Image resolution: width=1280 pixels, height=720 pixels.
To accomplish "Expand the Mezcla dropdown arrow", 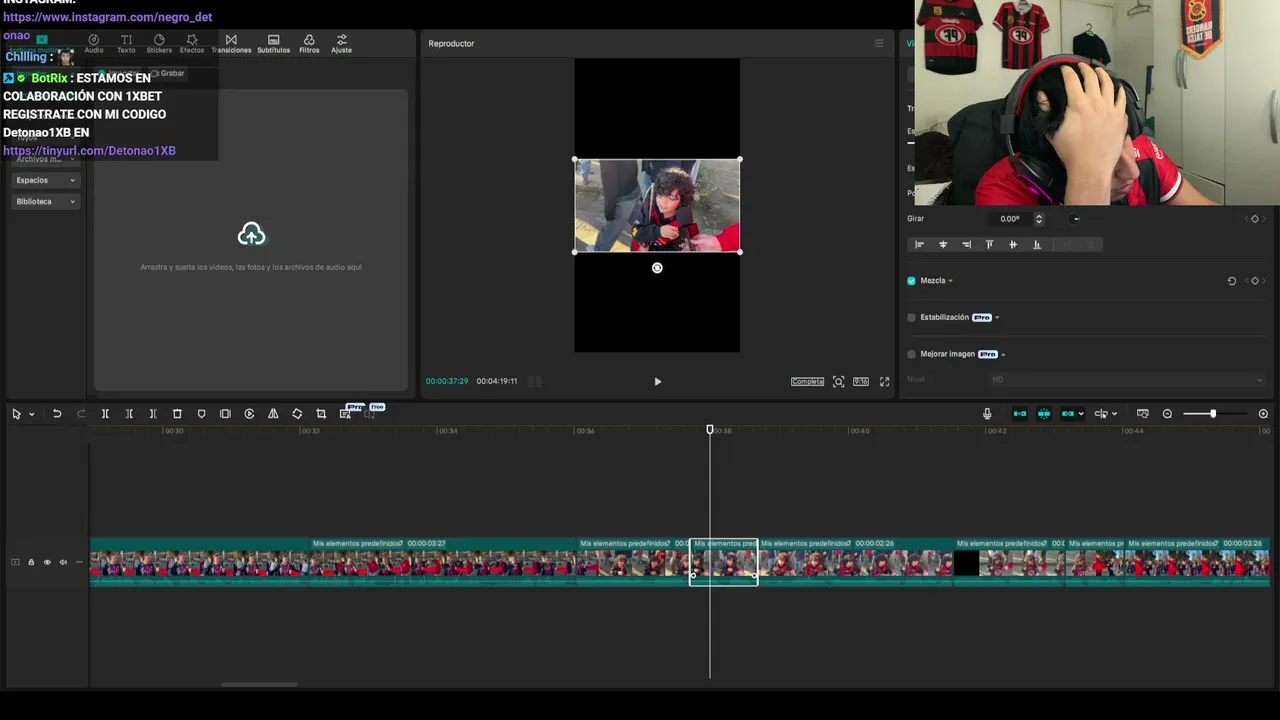I will [950, 281].
